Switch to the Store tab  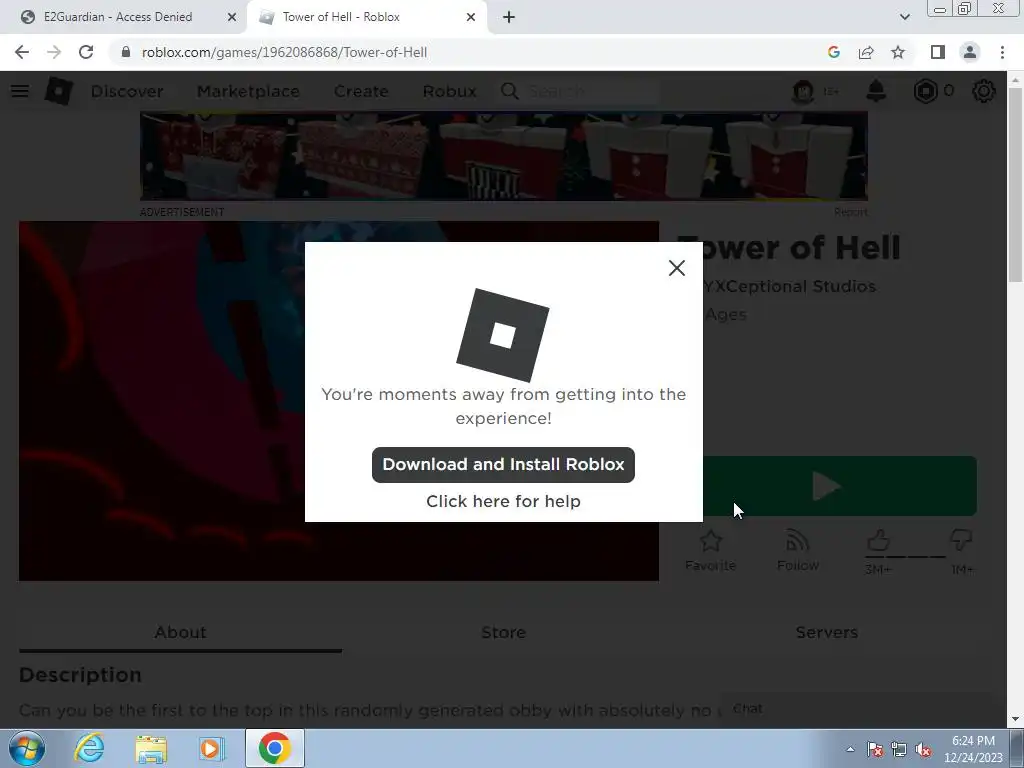504,632
